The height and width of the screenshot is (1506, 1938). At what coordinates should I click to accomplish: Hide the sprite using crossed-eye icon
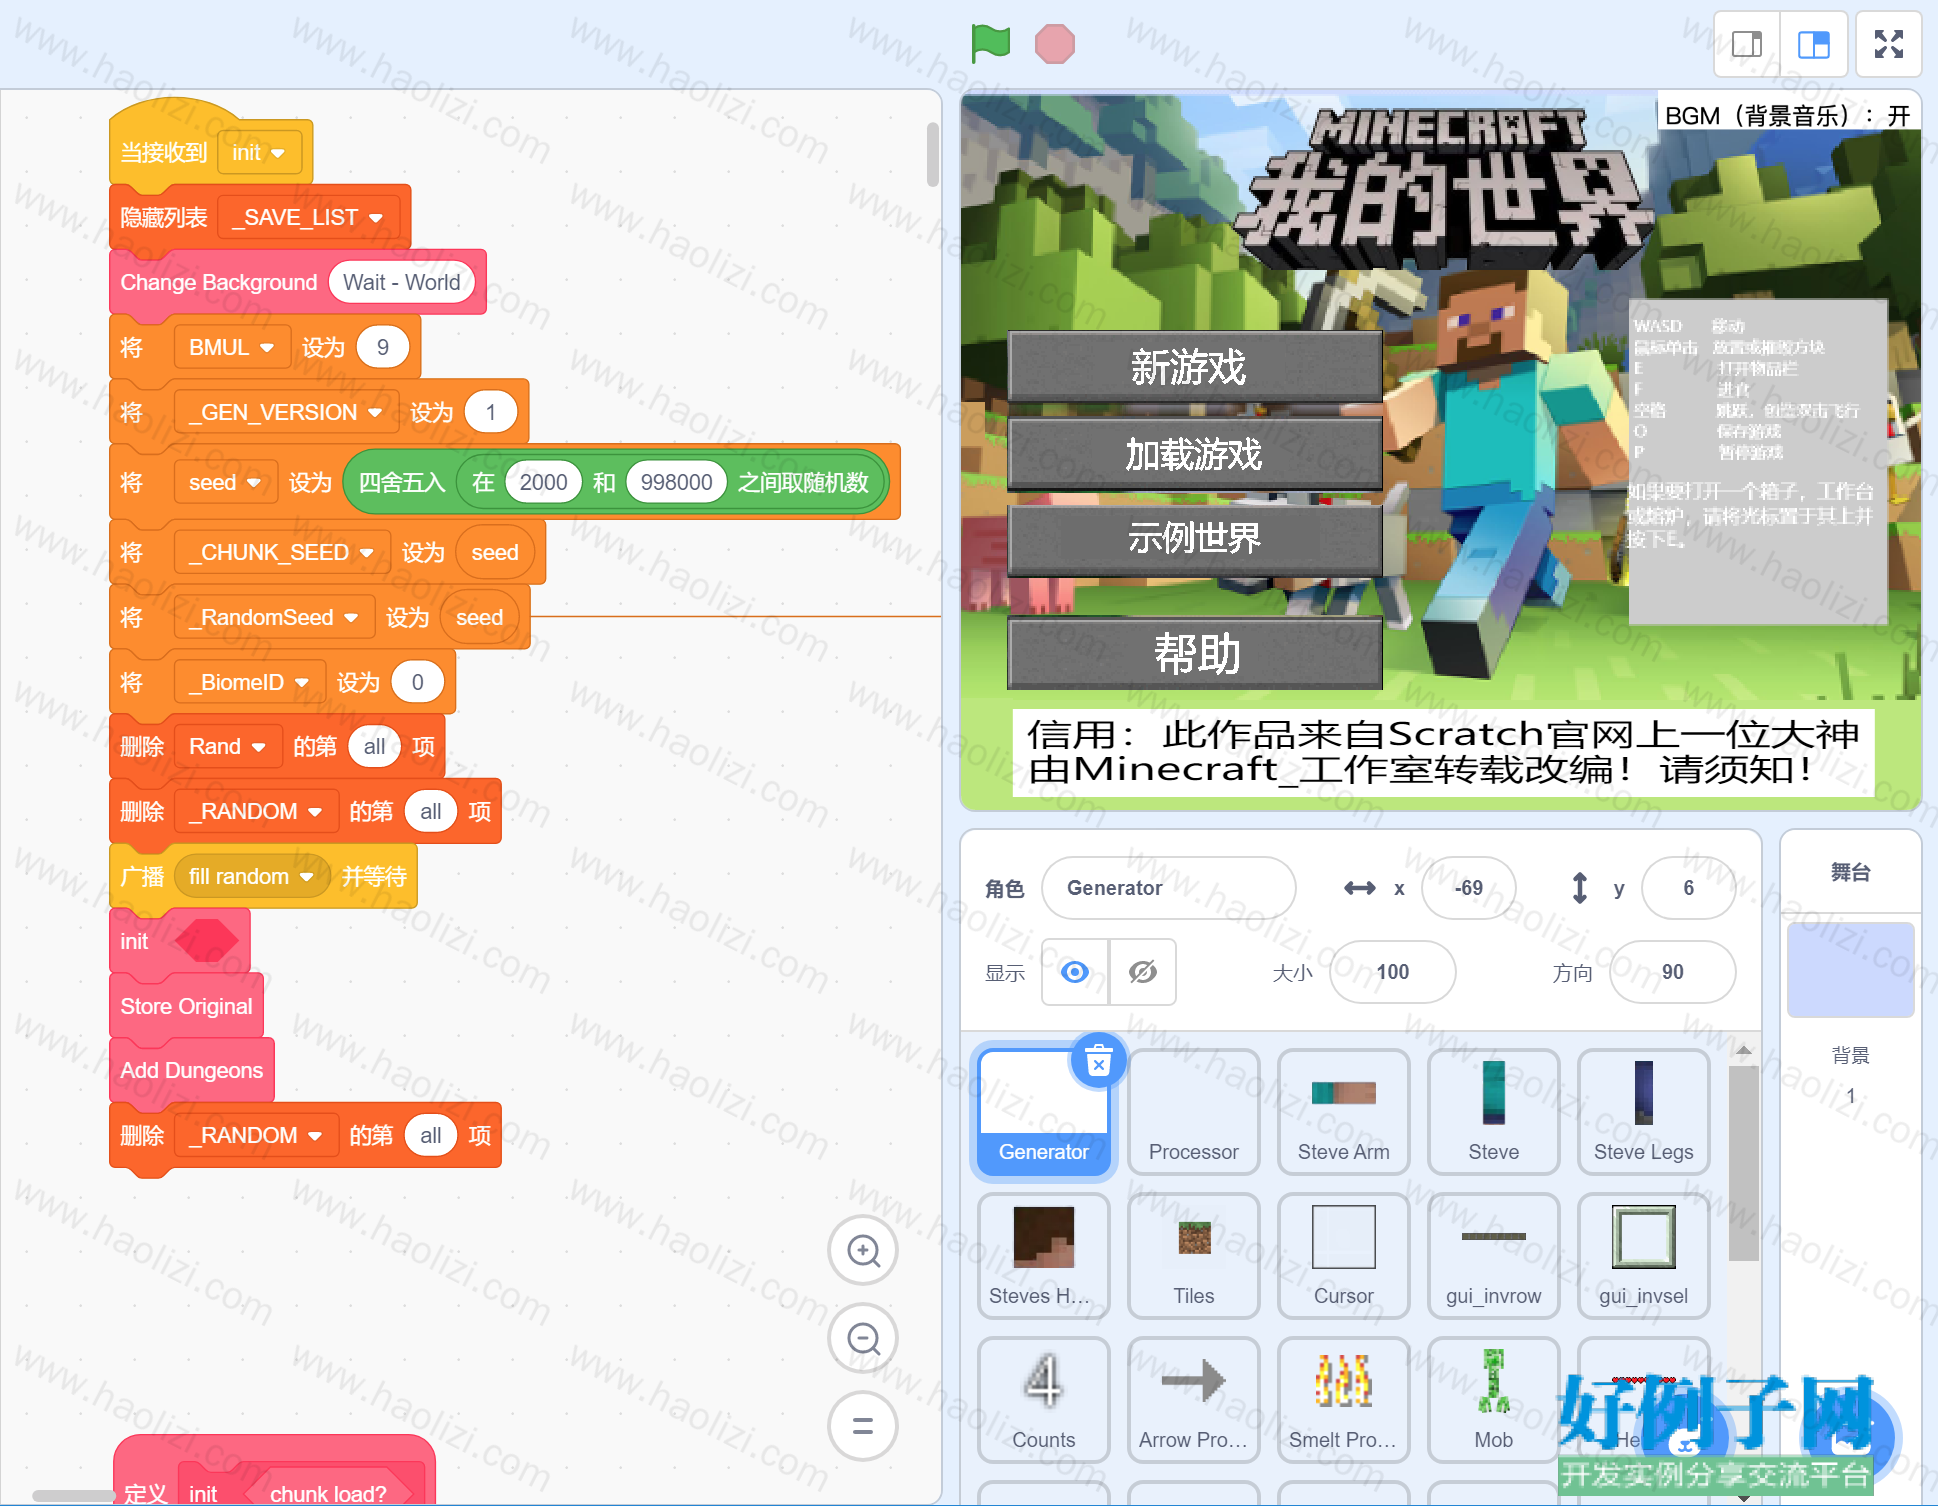click(x=1142, y=971)
